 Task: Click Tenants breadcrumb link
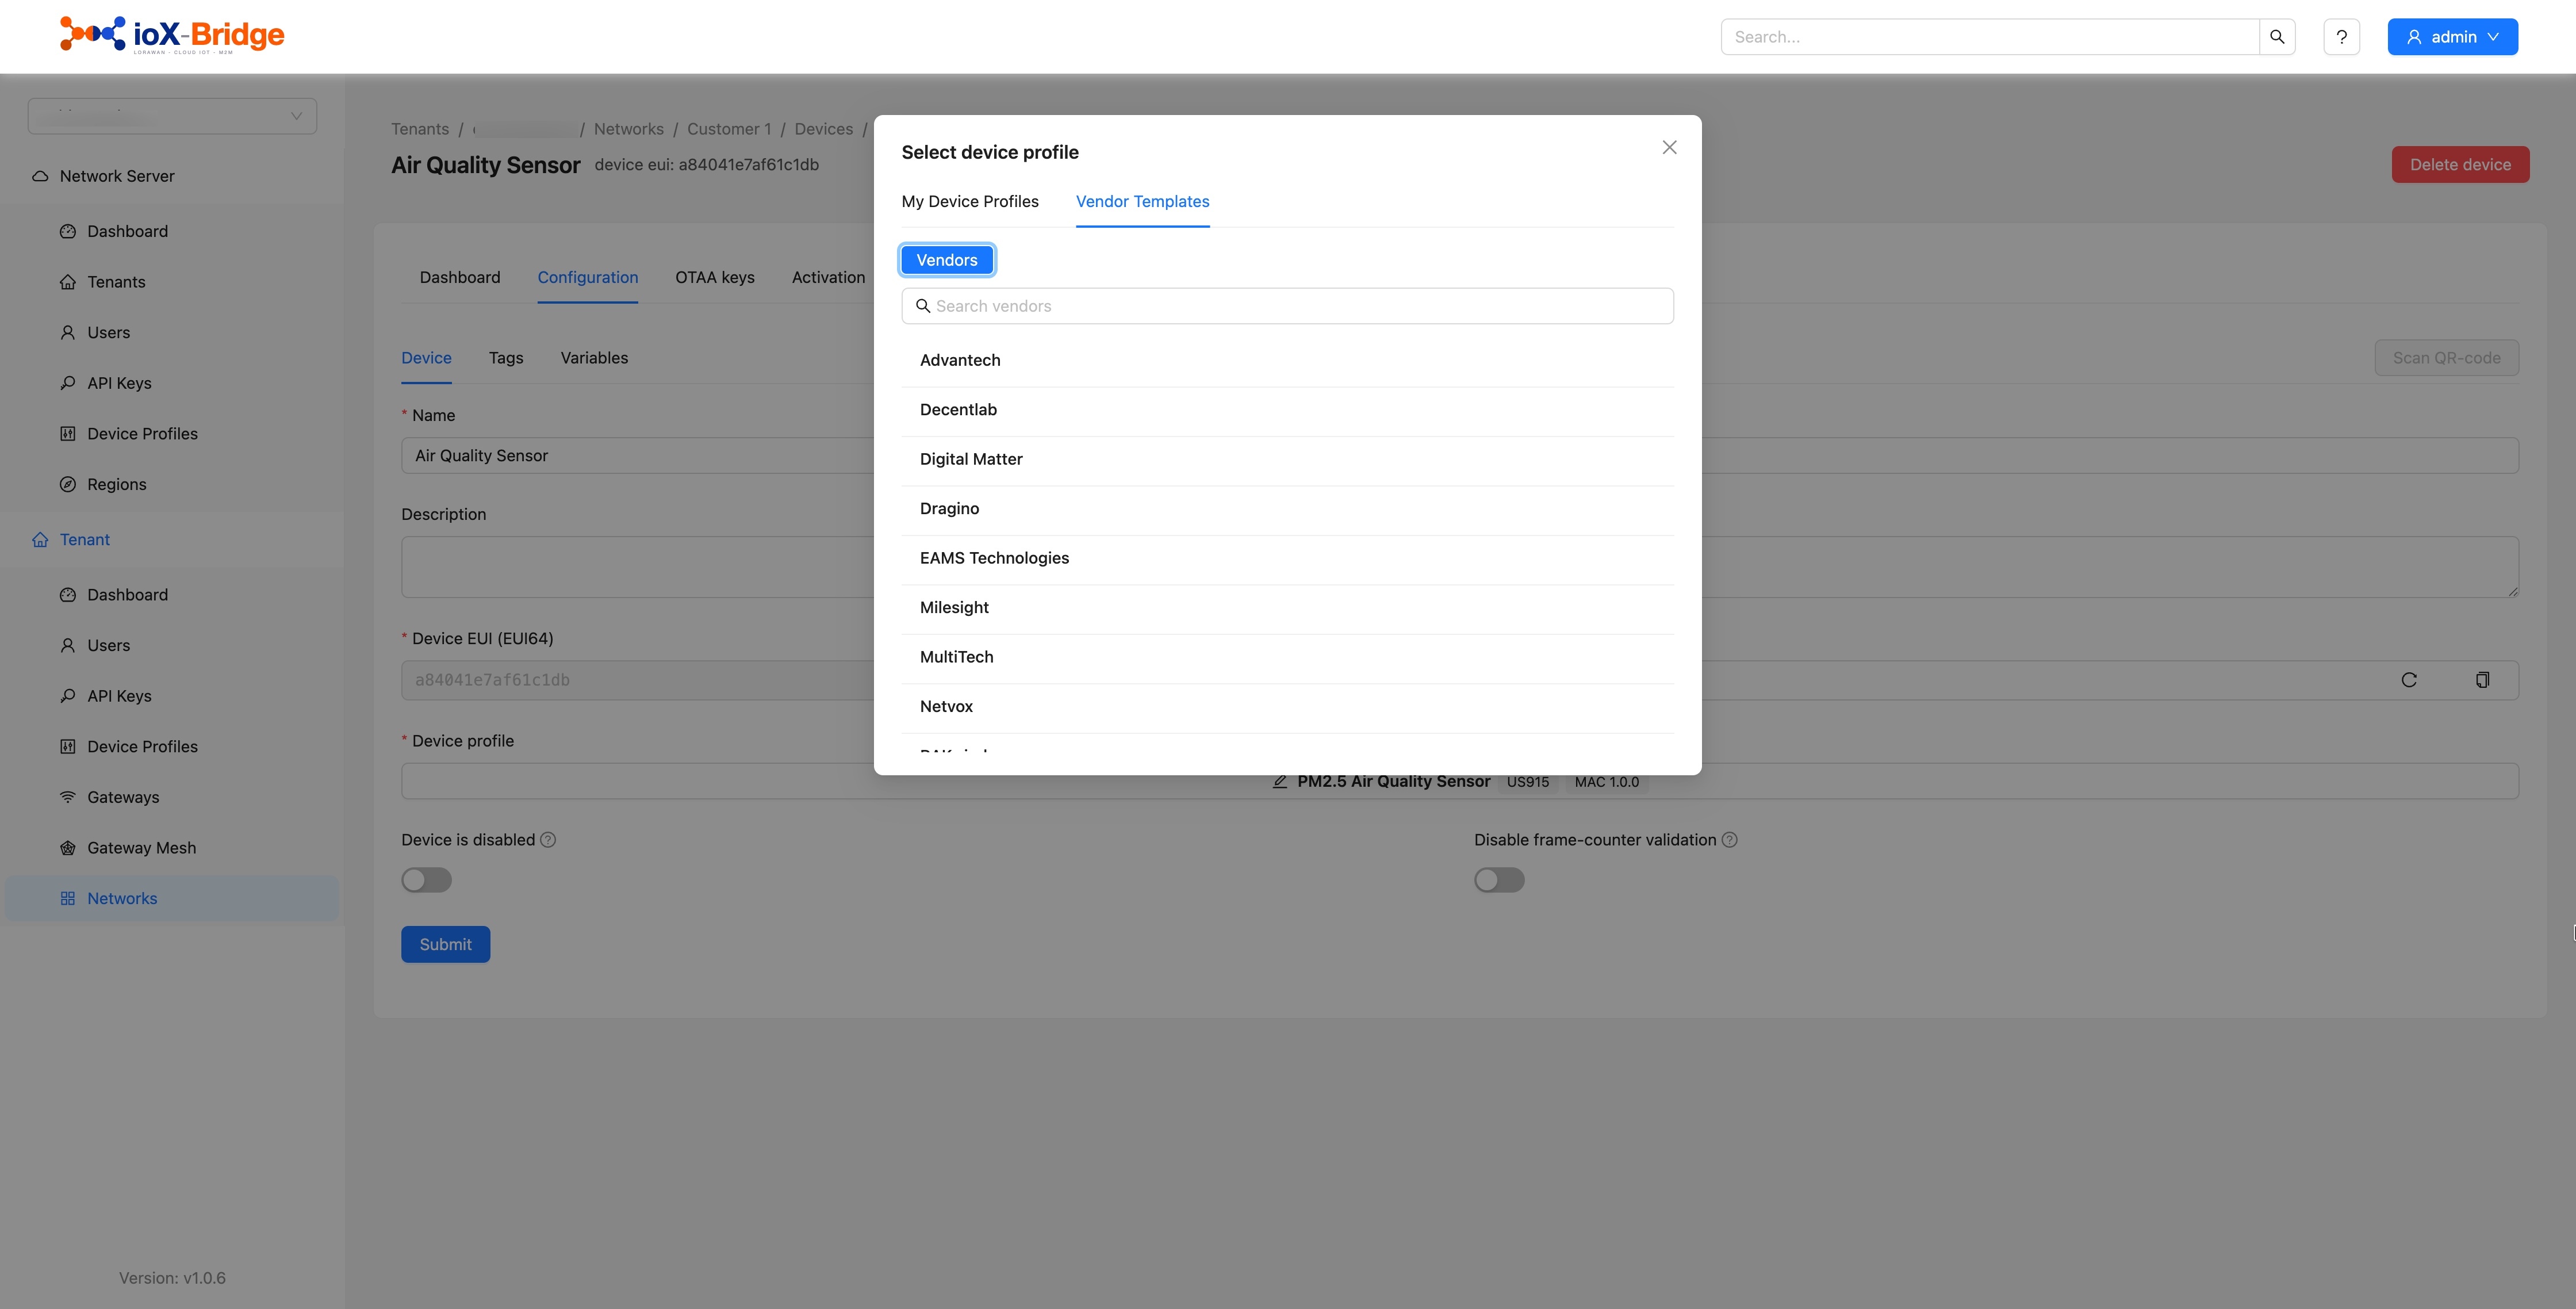pos(420,129)
